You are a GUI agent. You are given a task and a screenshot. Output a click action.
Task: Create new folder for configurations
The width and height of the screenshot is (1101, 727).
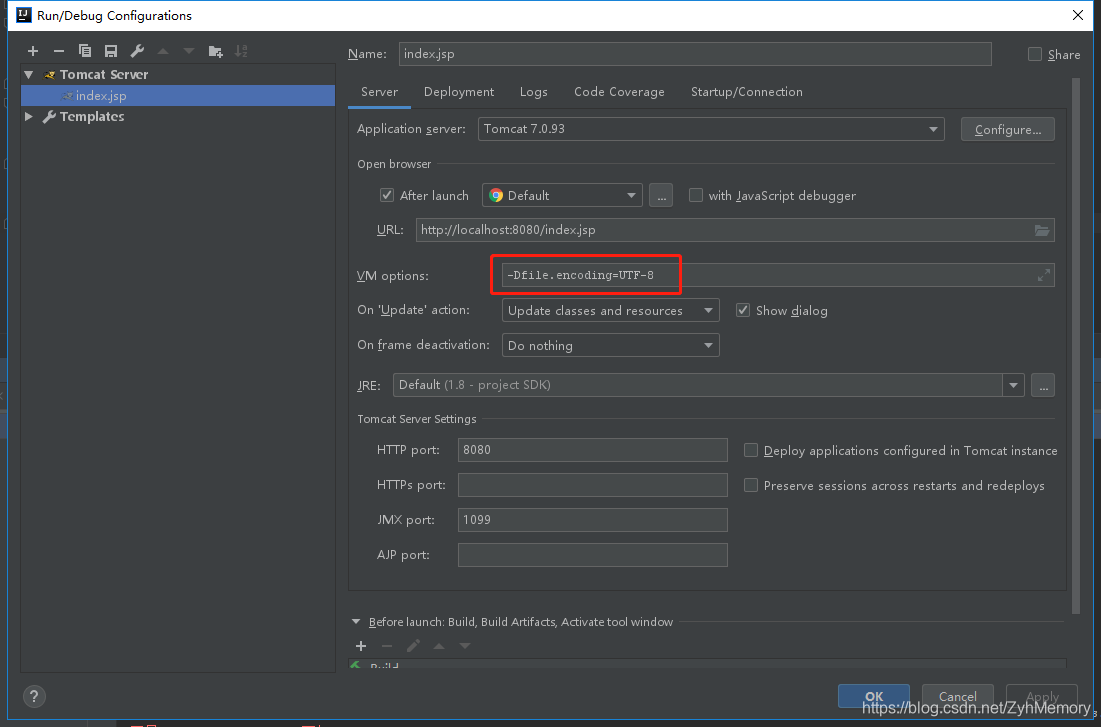[216, 51]
